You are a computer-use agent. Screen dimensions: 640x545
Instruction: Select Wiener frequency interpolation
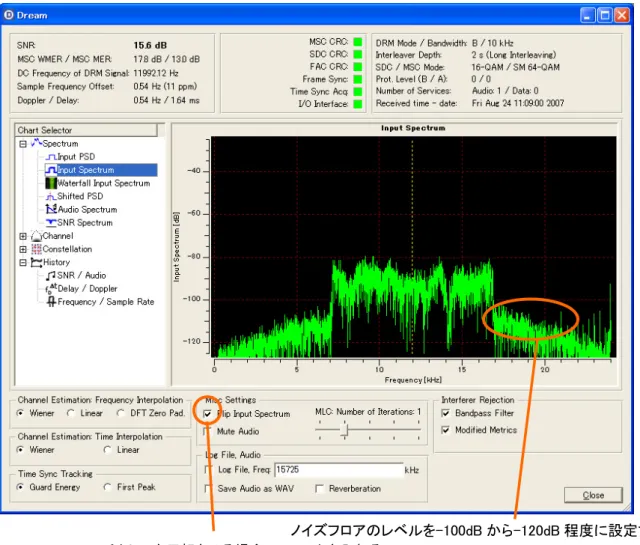click(x=20, y=413)
